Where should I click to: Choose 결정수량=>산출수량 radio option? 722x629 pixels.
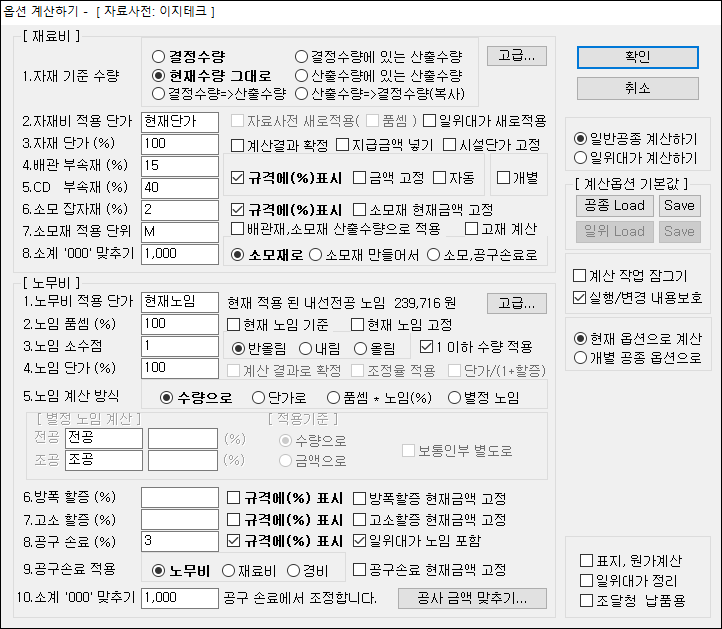[219, 94]
